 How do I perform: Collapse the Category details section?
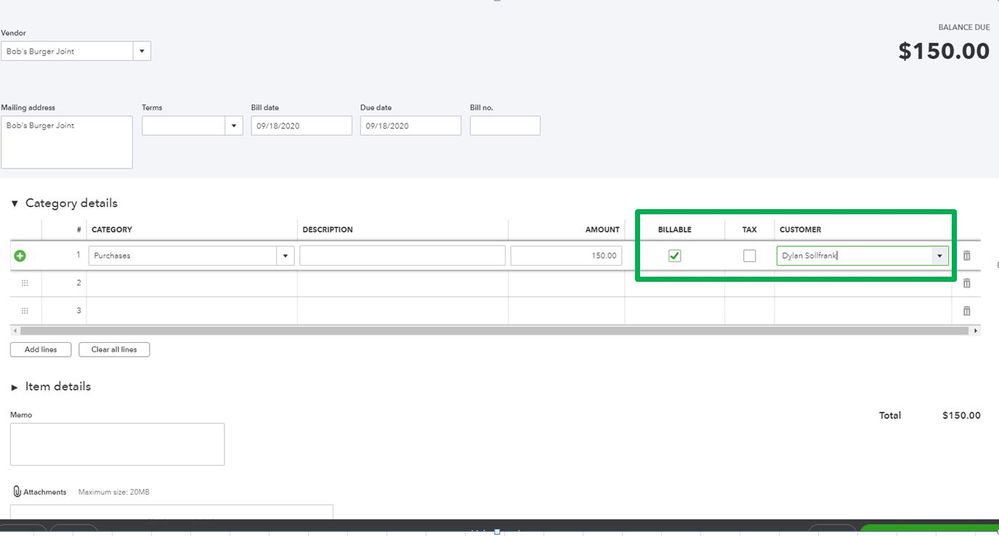click(x=14, y=203)
